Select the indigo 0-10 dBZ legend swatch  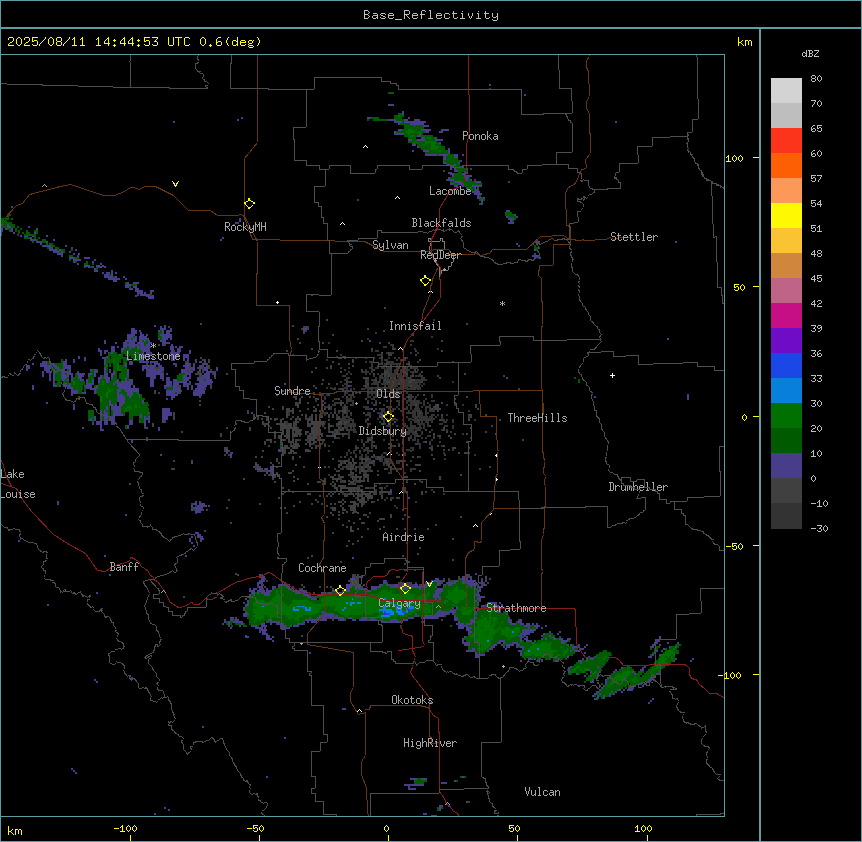point(786,466)
